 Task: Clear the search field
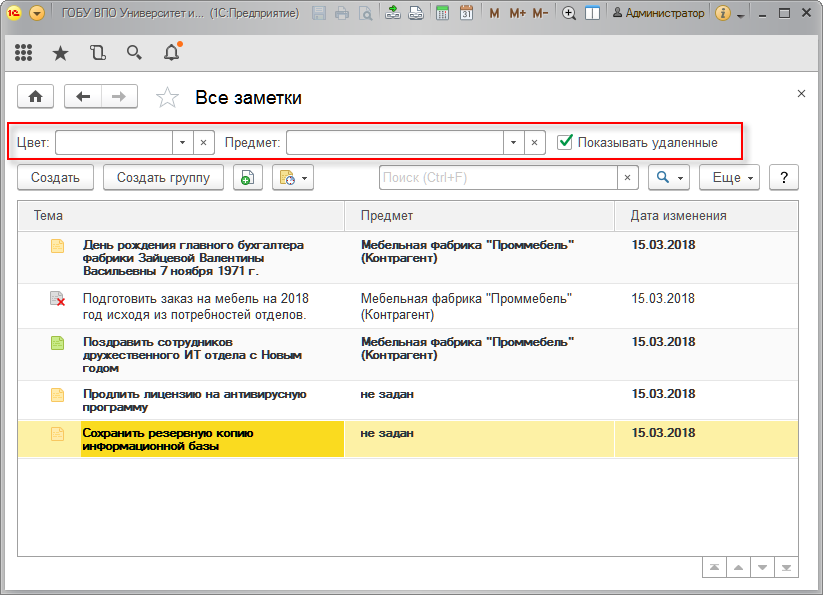(x=628, y=177)
